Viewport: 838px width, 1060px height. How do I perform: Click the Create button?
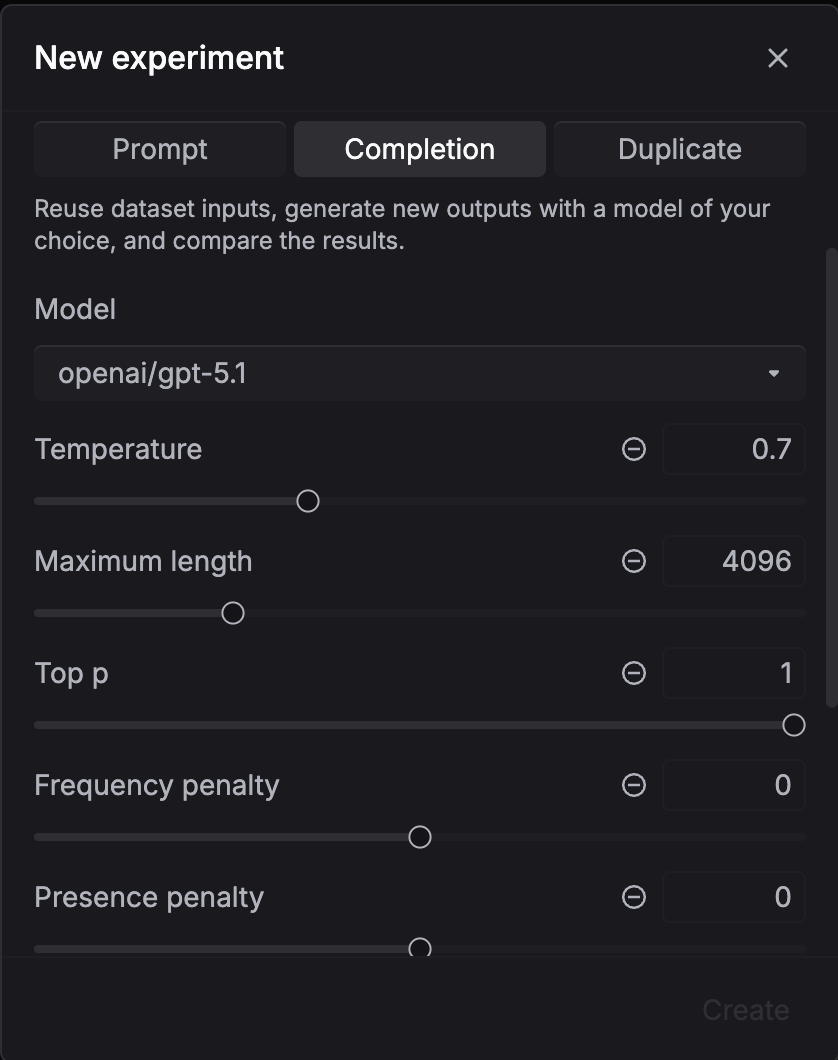point(744,1010)
